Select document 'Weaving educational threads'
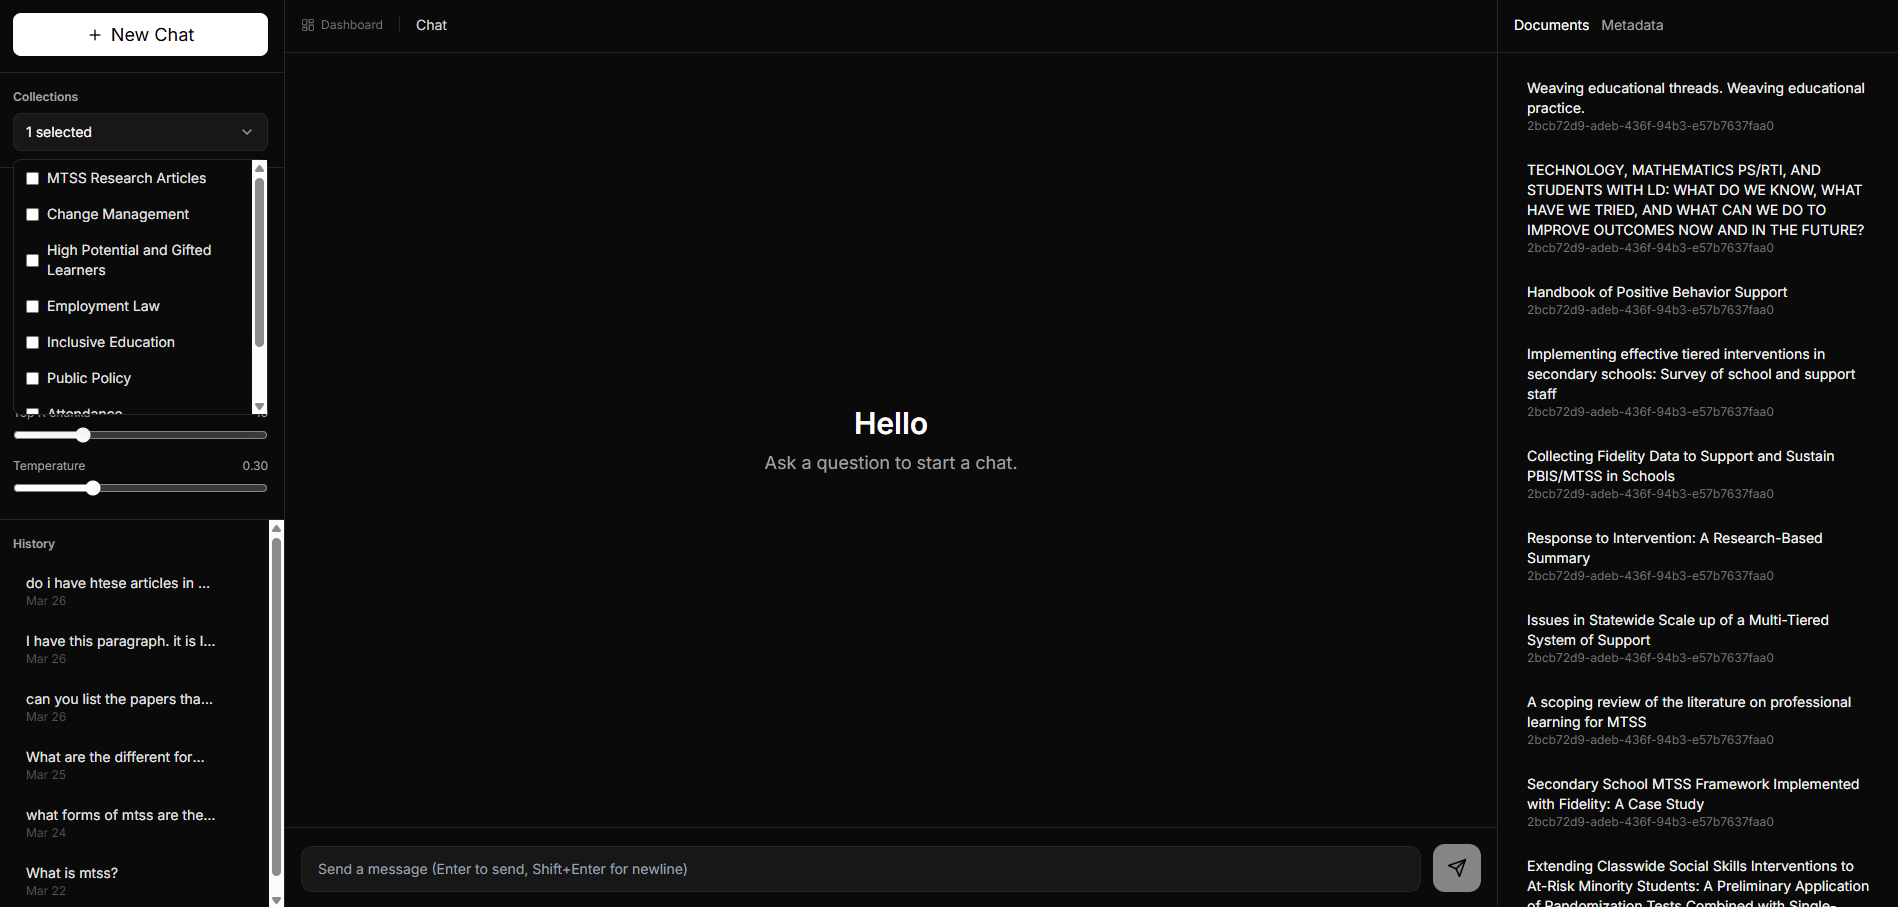The height and width of the screenshot is (907, 1898). pos(1696,106)
